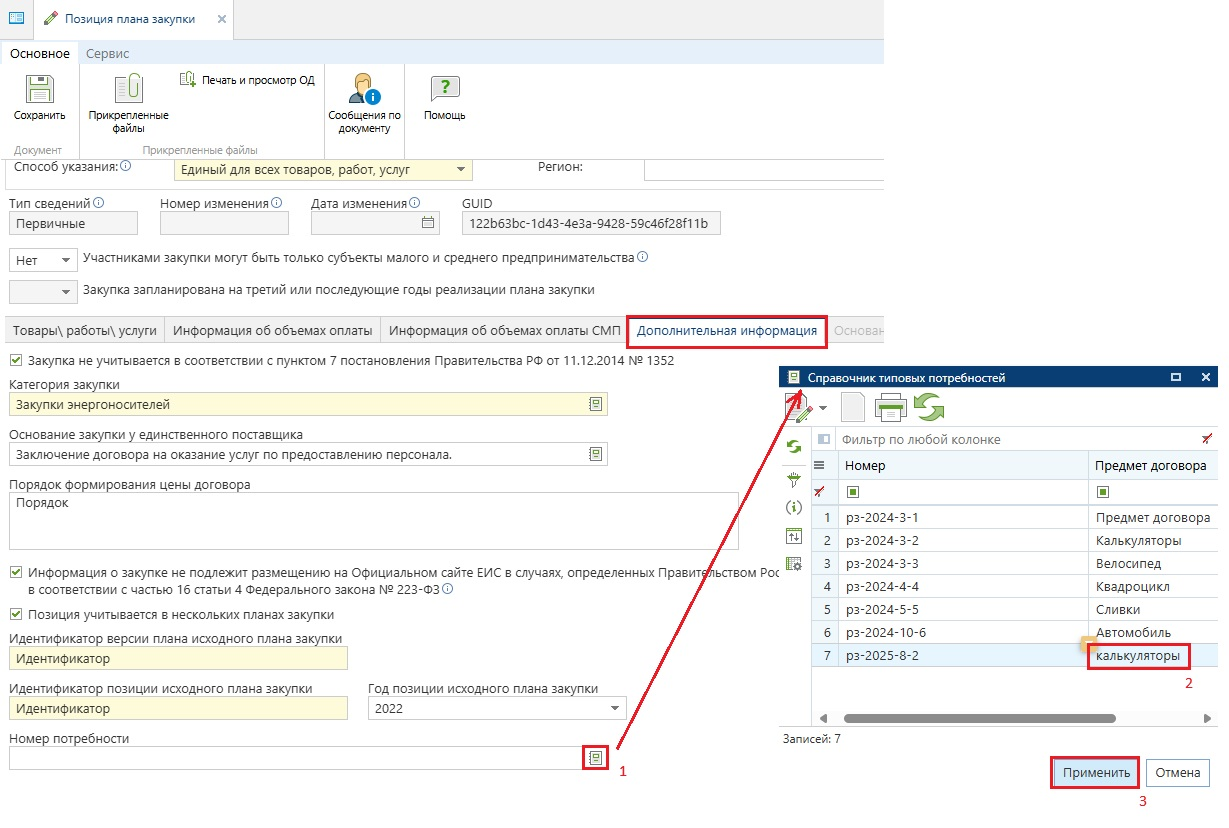
Task: Open dropdown for Закупка запланирована на третий год
Action: tap(66, 292)
